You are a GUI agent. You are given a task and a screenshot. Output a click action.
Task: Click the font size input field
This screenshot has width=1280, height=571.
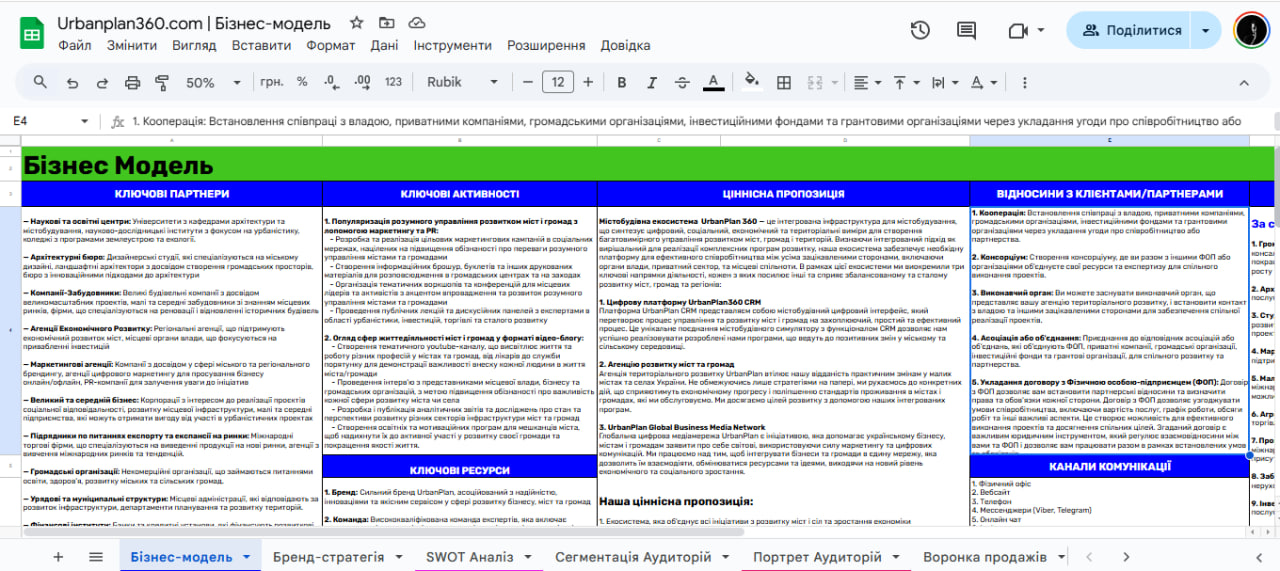558,83
